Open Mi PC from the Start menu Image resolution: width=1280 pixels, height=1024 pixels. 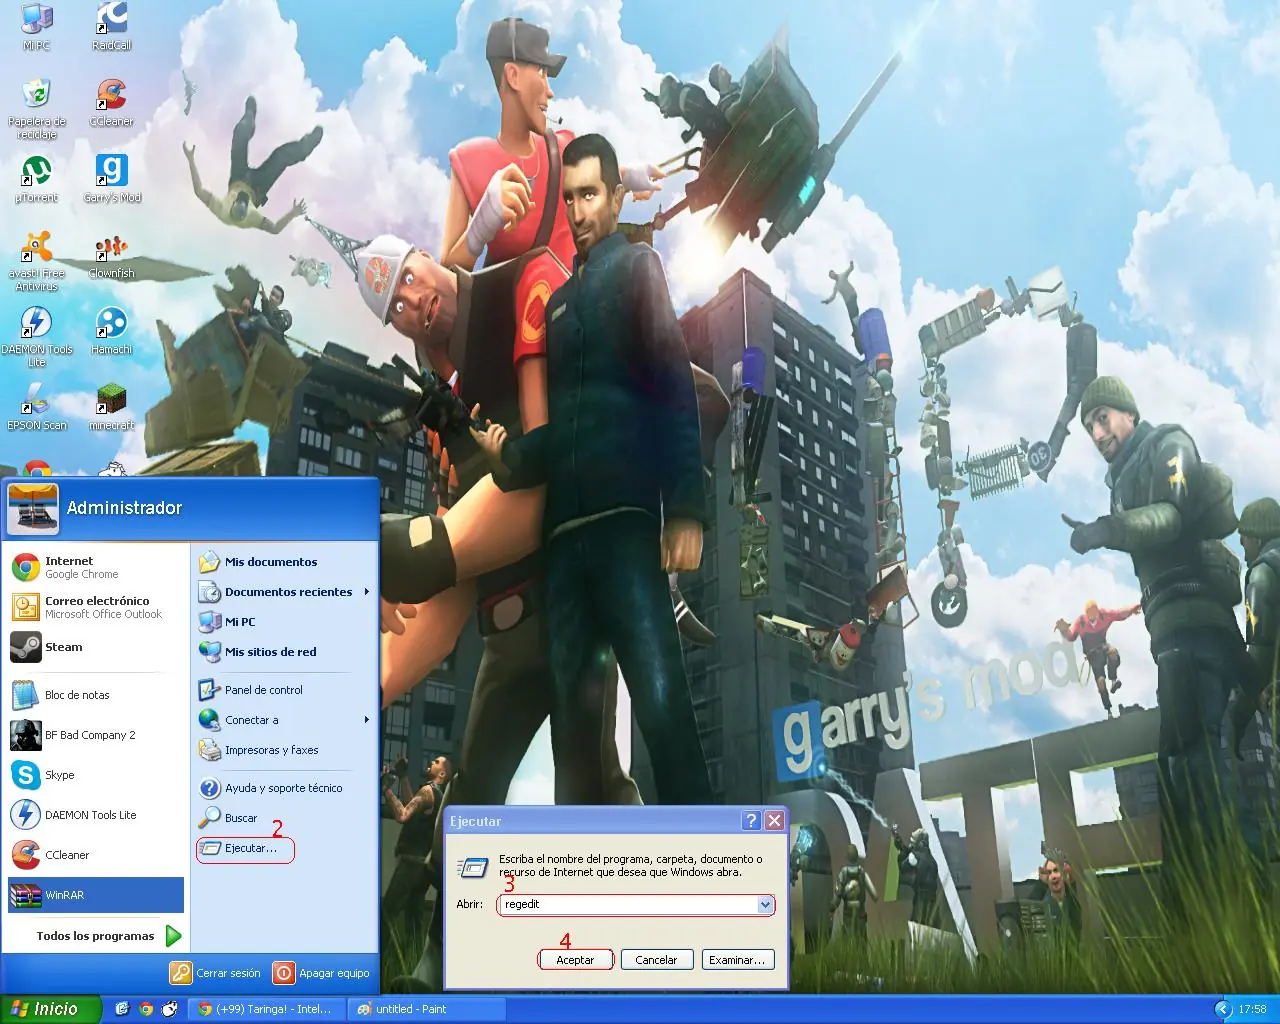[x=284, y=622]
